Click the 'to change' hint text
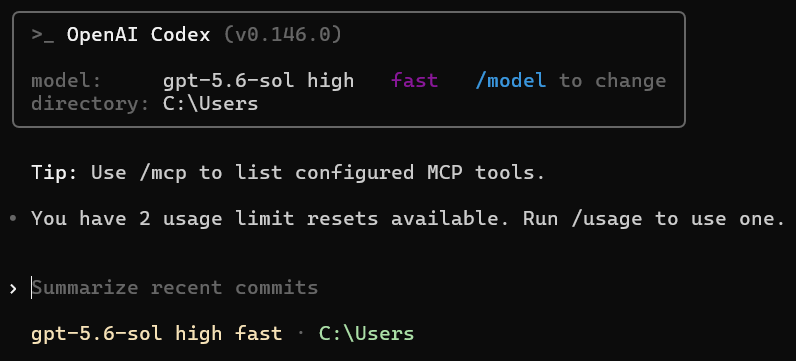This screenshot has width=796, height=361. click(x=613, y=80)
